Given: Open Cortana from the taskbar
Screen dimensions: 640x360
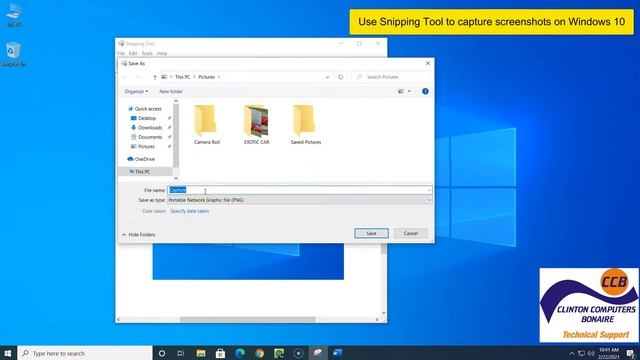Looking at the screenshot, I should pyautogui.click(x=162, y=353).
